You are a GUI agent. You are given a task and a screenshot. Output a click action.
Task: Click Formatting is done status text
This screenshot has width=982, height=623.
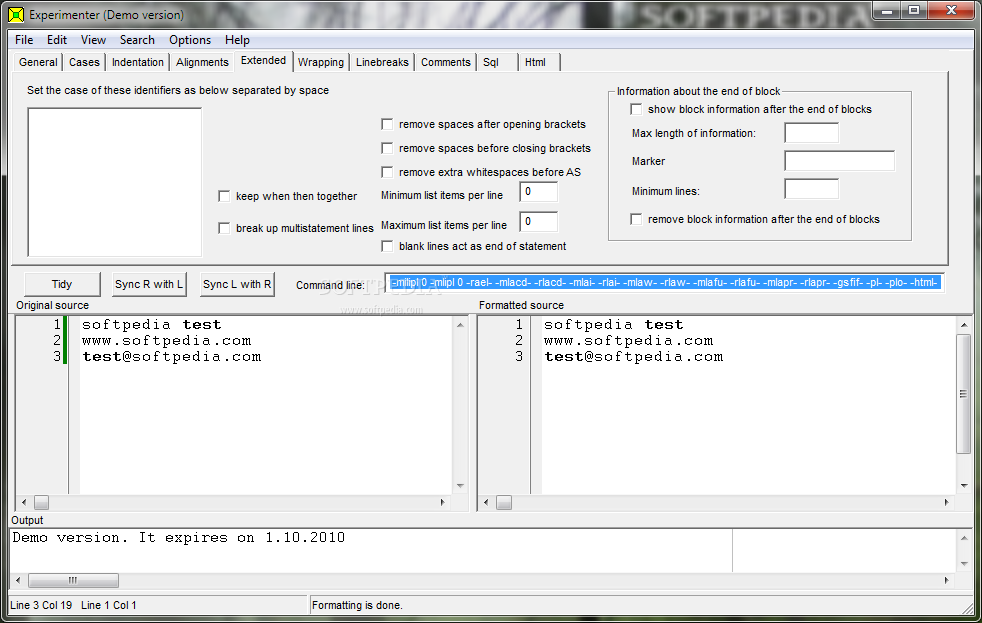(357, 605)
